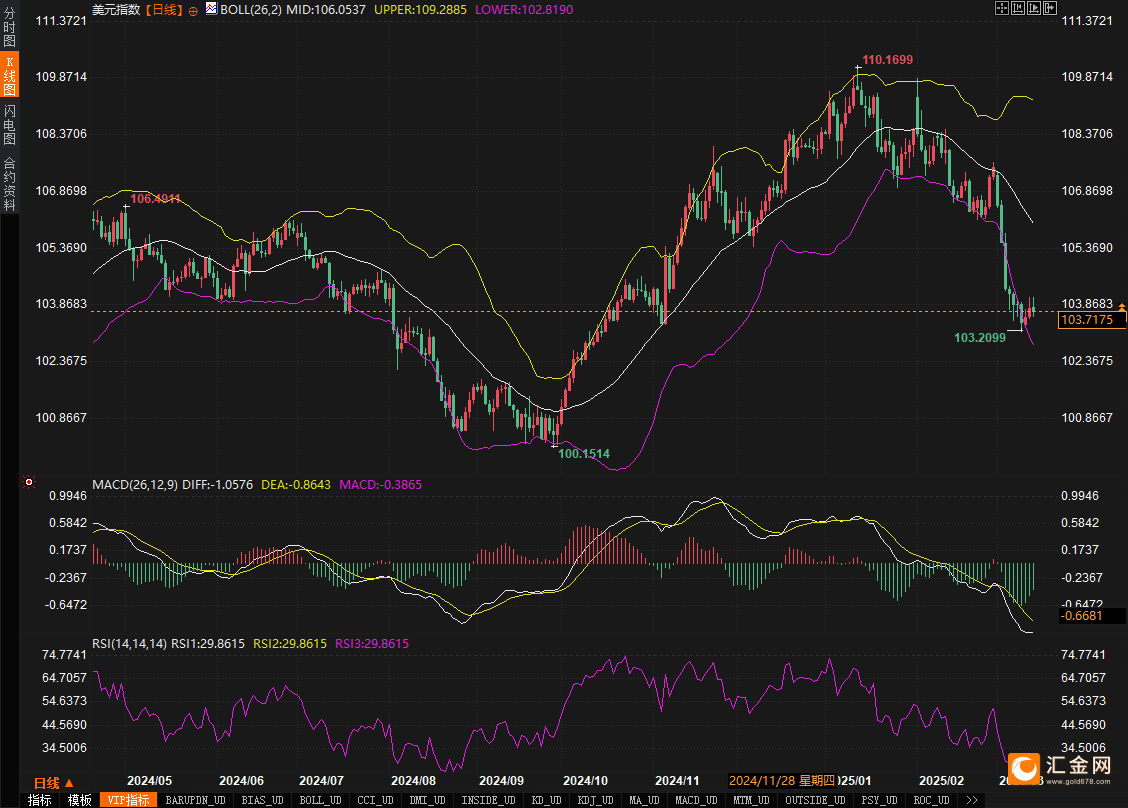Click the orange circle icon beside 日线 title
Viewport: 1128px width, 808px height.
[x=193, y=11]
